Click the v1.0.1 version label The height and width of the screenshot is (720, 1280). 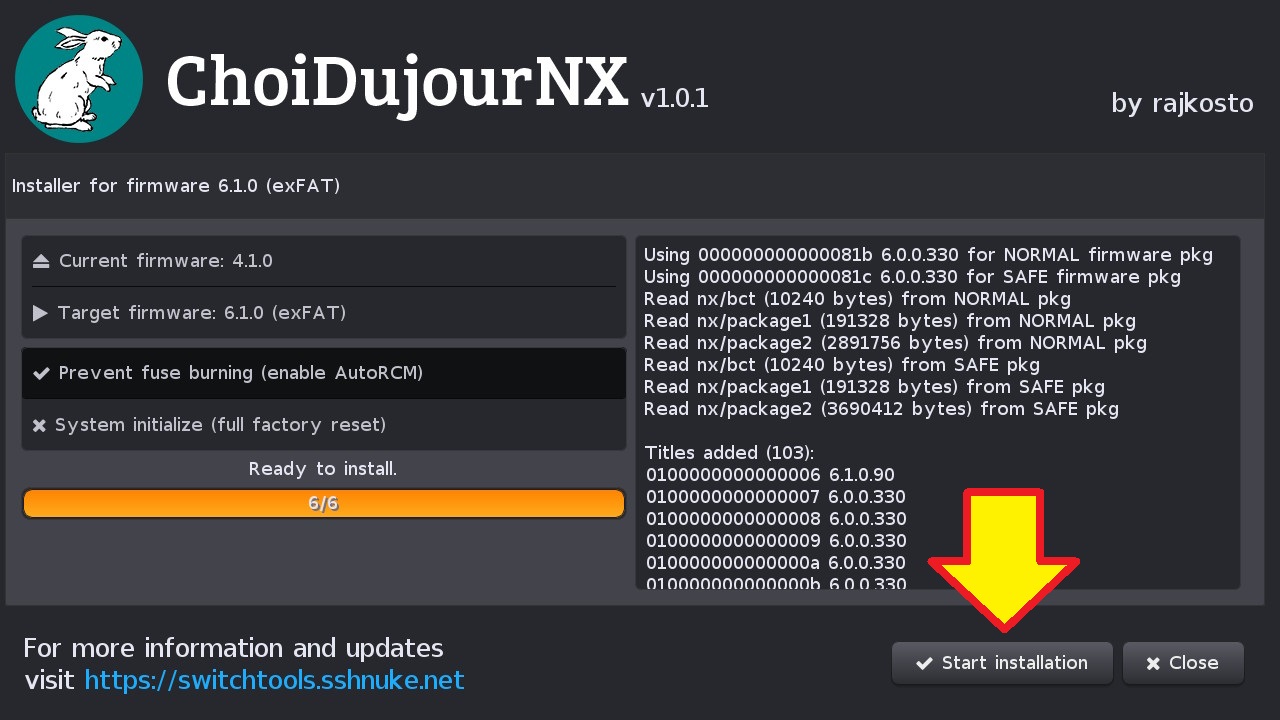[675, 98]
